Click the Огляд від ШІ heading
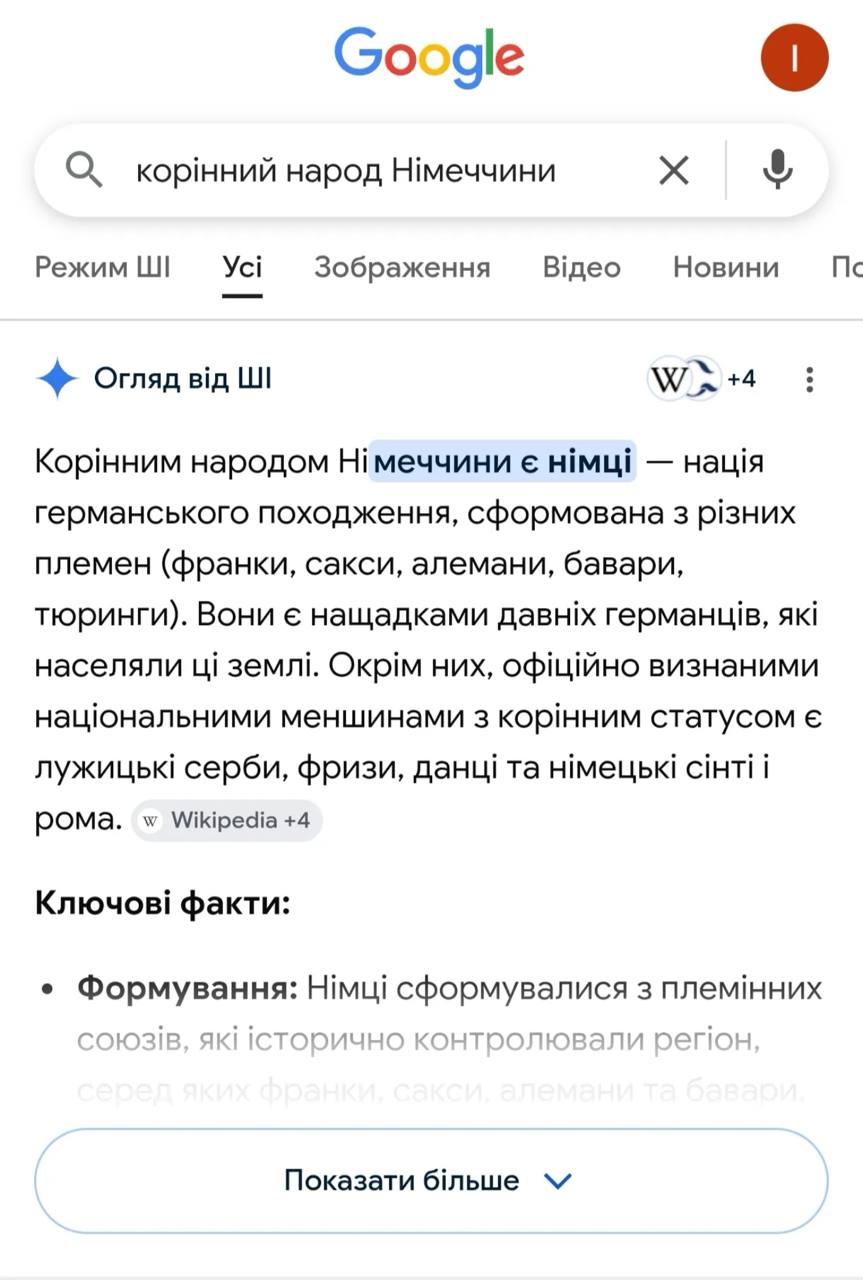This screenshot has width=863, height=1280. (183, 379)
